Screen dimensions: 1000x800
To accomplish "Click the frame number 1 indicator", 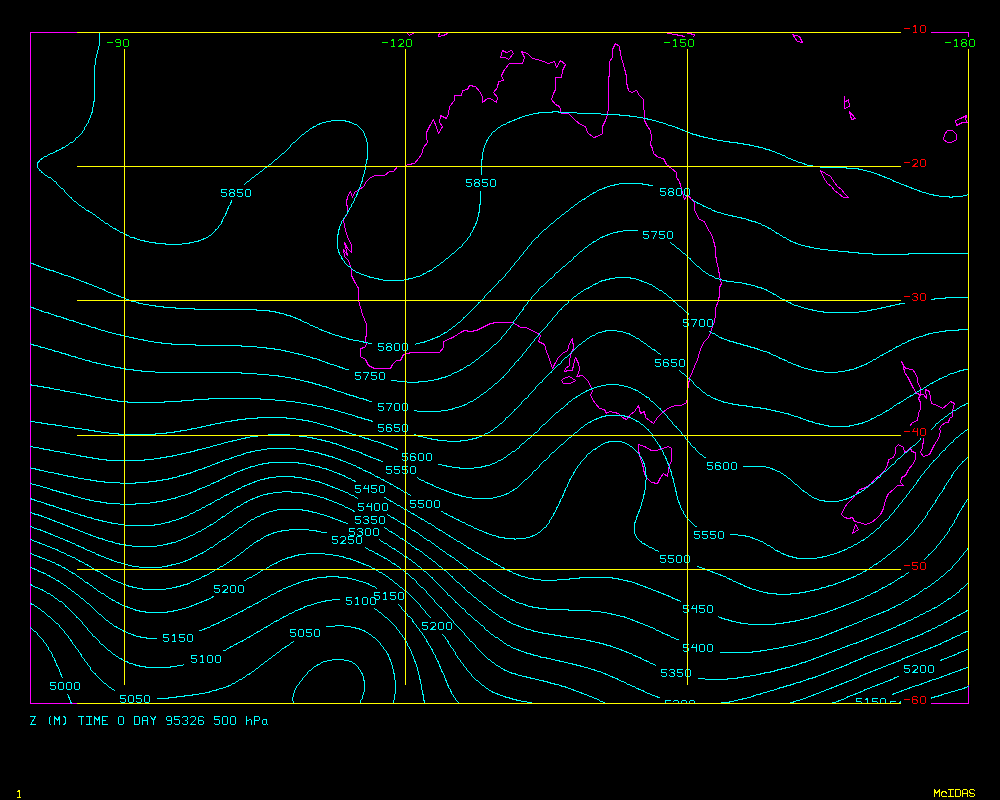I will point(18,793).
